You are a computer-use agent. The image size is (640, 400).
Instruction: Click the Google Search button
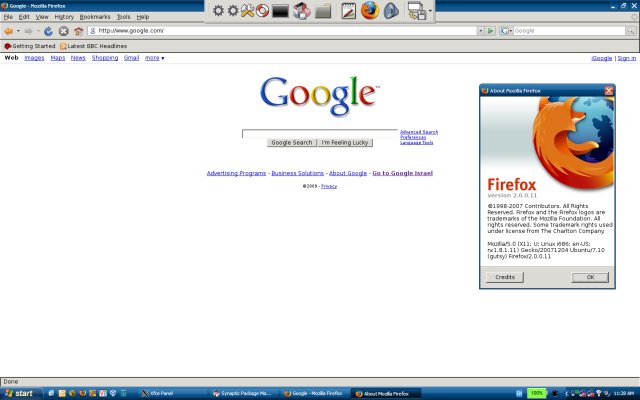click(x=291, y=142)
